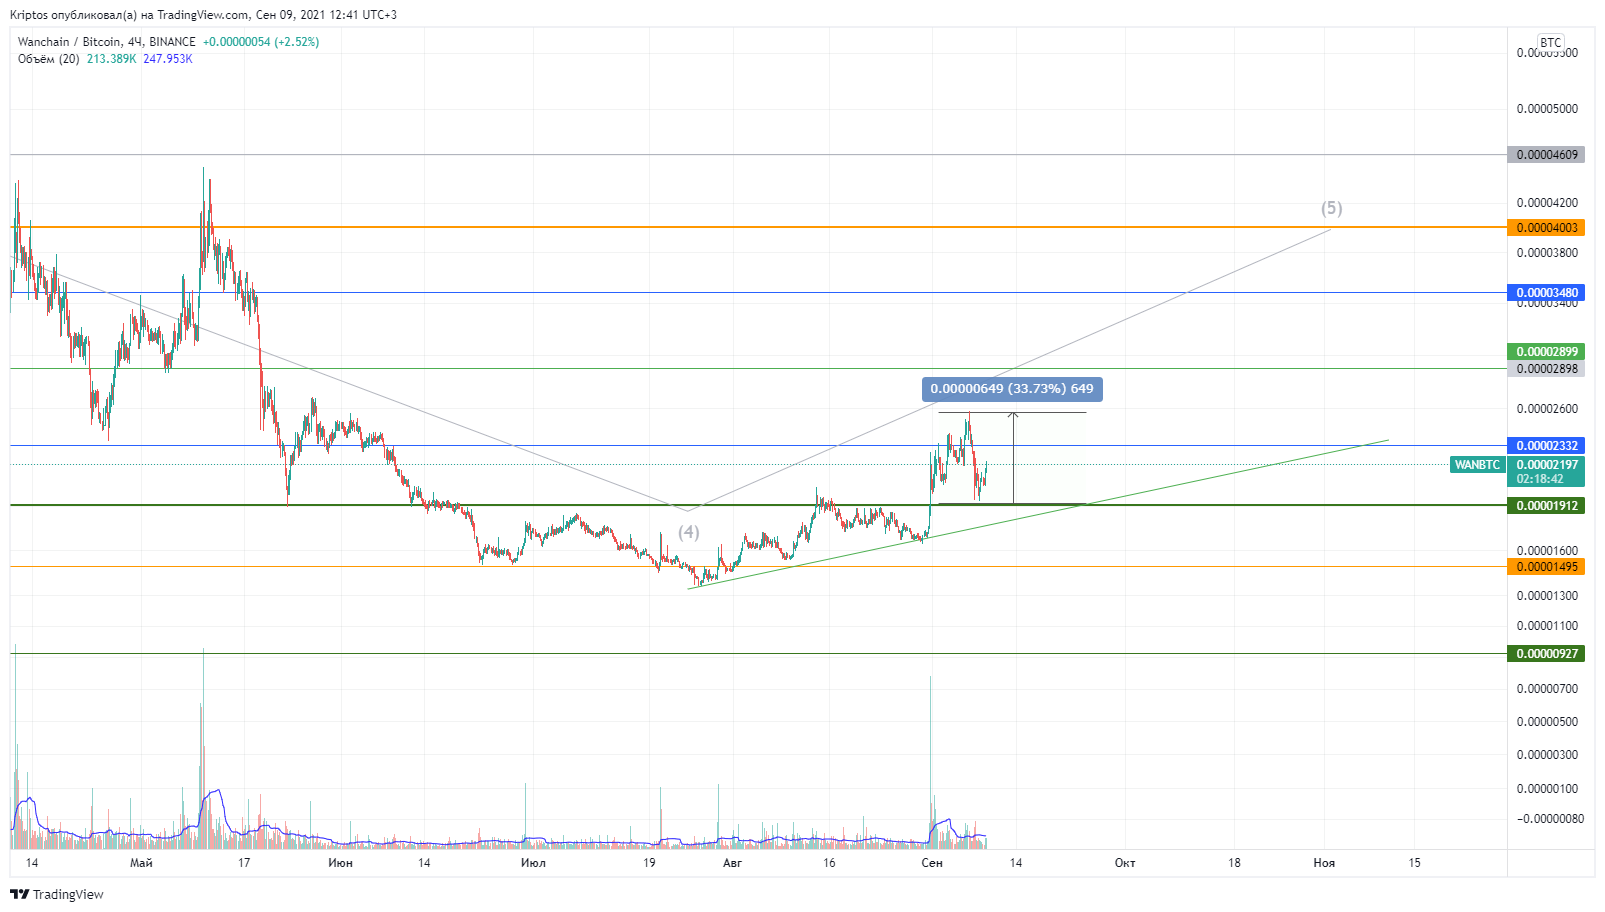Viewport: 1605px width, 912px height.
Task: Click the 16 date label on time axis
Action: click(x=829, y=863)
